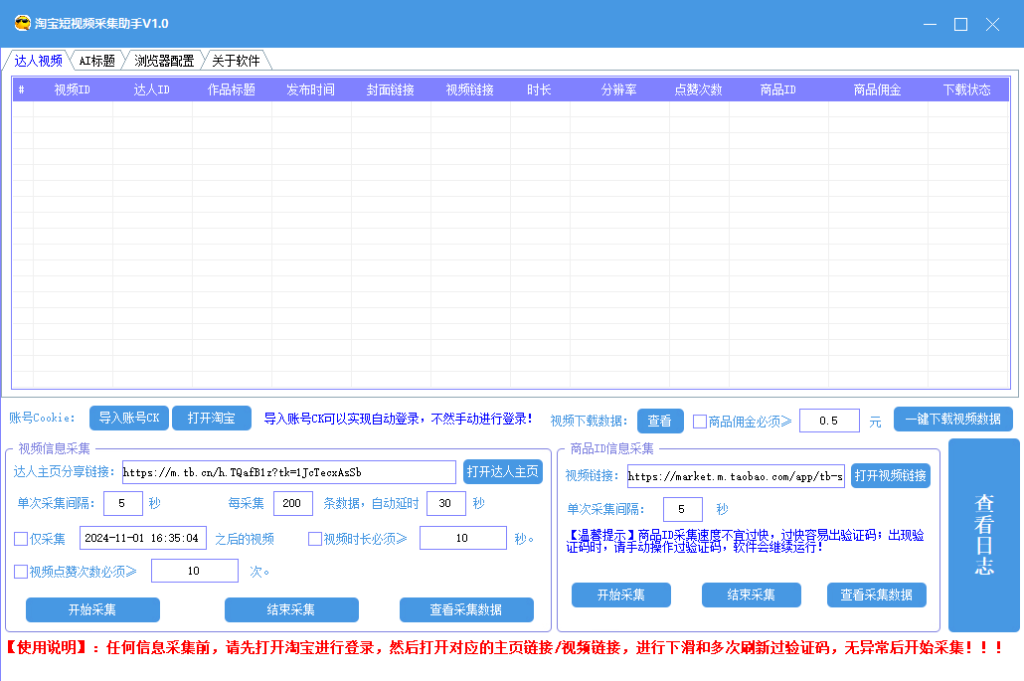Click the 作品标题 column header
This screenshot has width=1024, height=681.
click(232, 89)
